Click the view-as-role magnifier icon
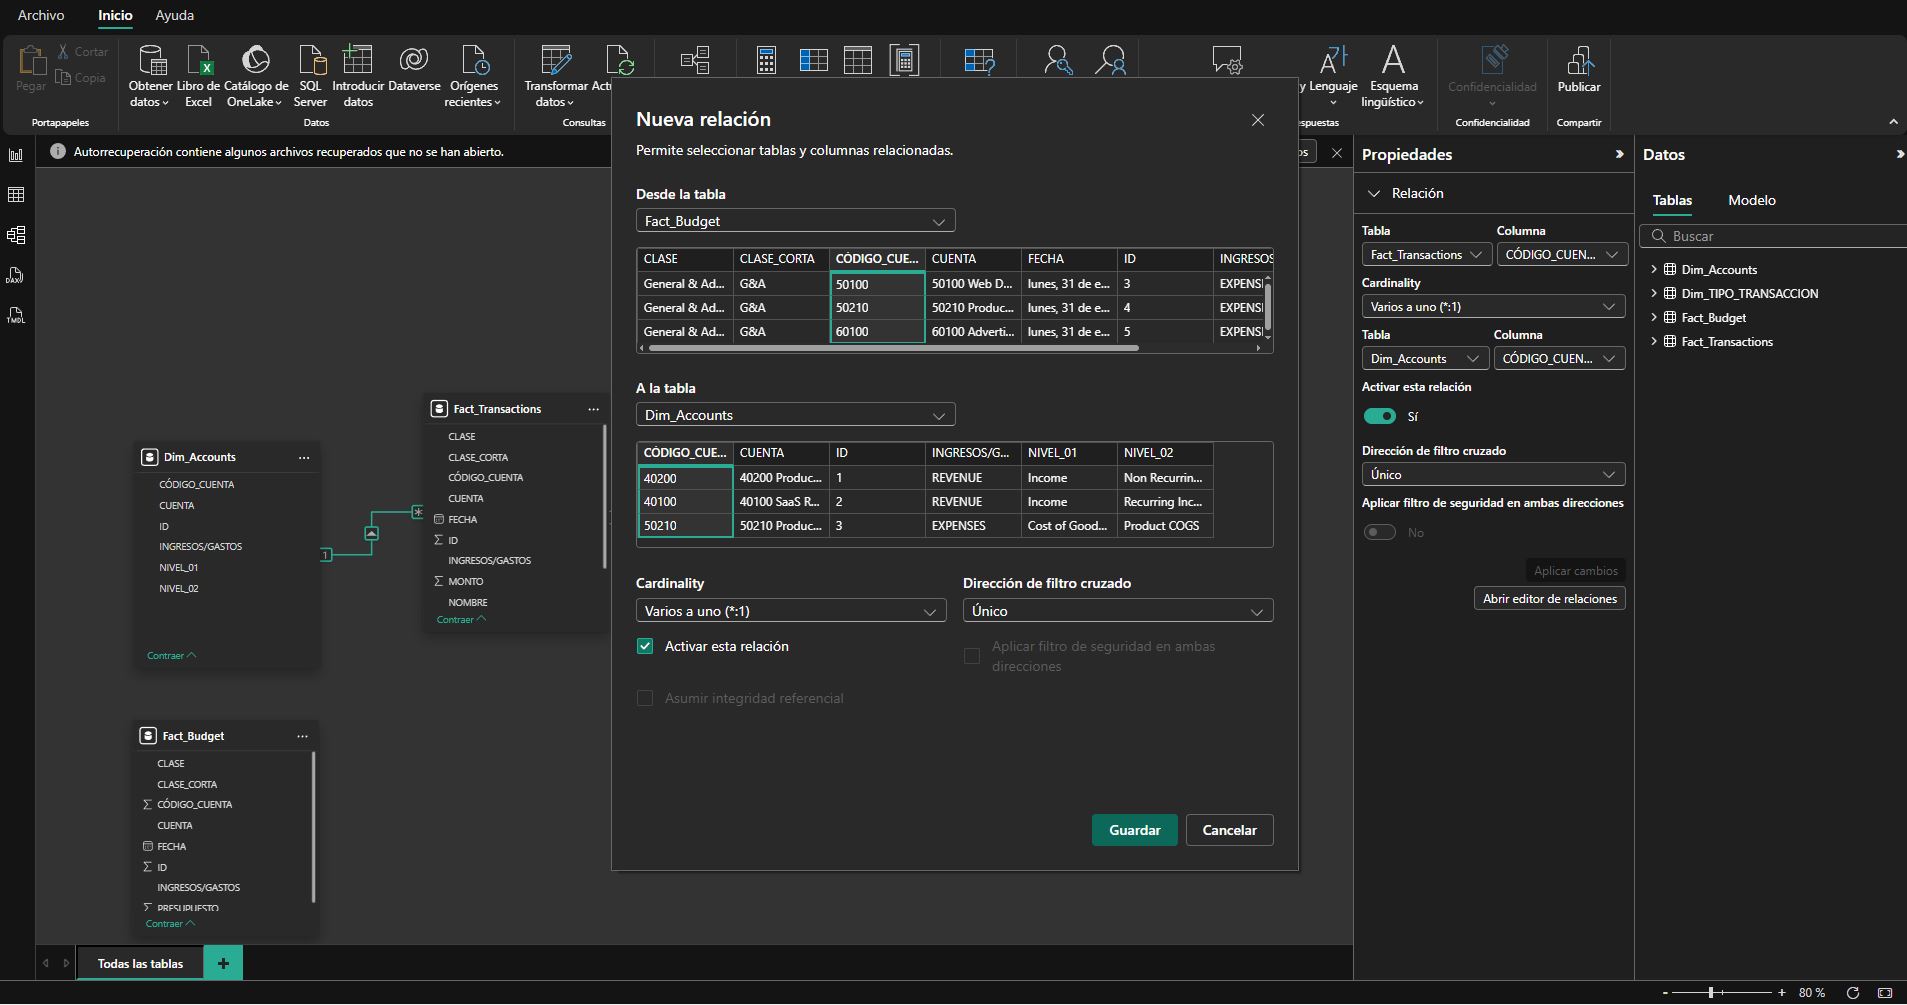The image size is (1907, 1005). (1110, 61)
